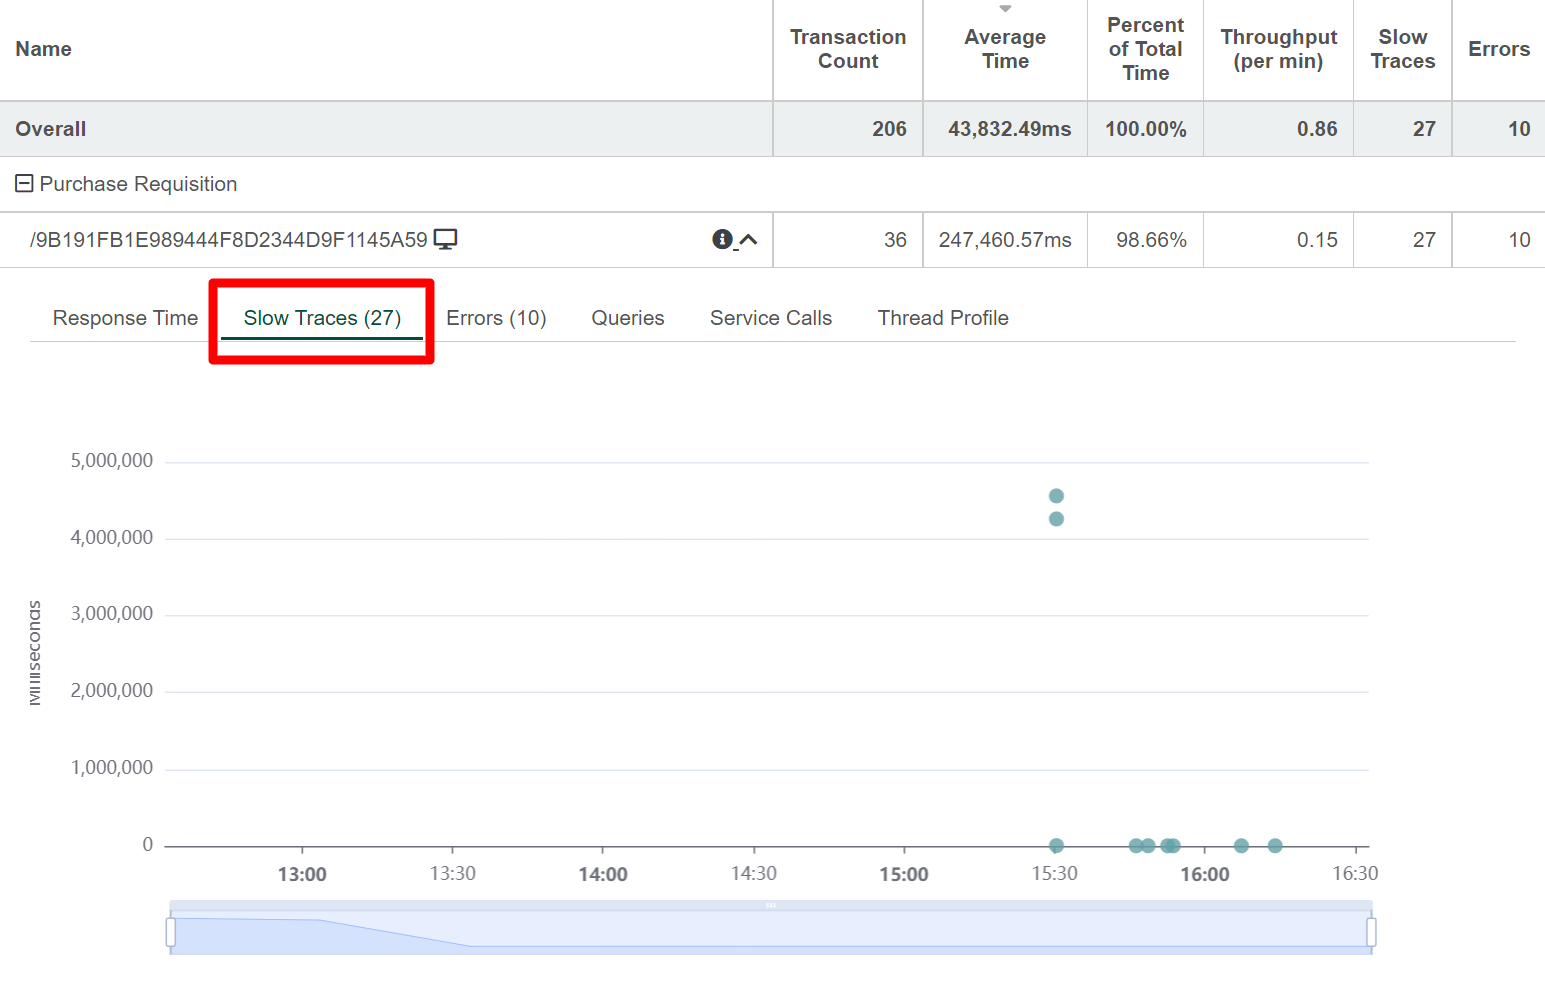Click the Name column header

point(44,49)
